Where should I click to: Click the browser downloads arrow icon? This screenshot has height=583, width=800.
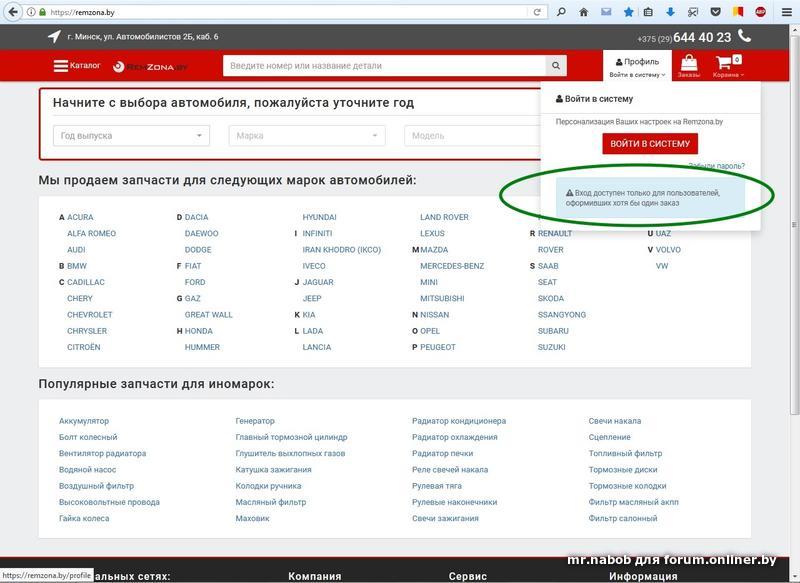[672, 12]
